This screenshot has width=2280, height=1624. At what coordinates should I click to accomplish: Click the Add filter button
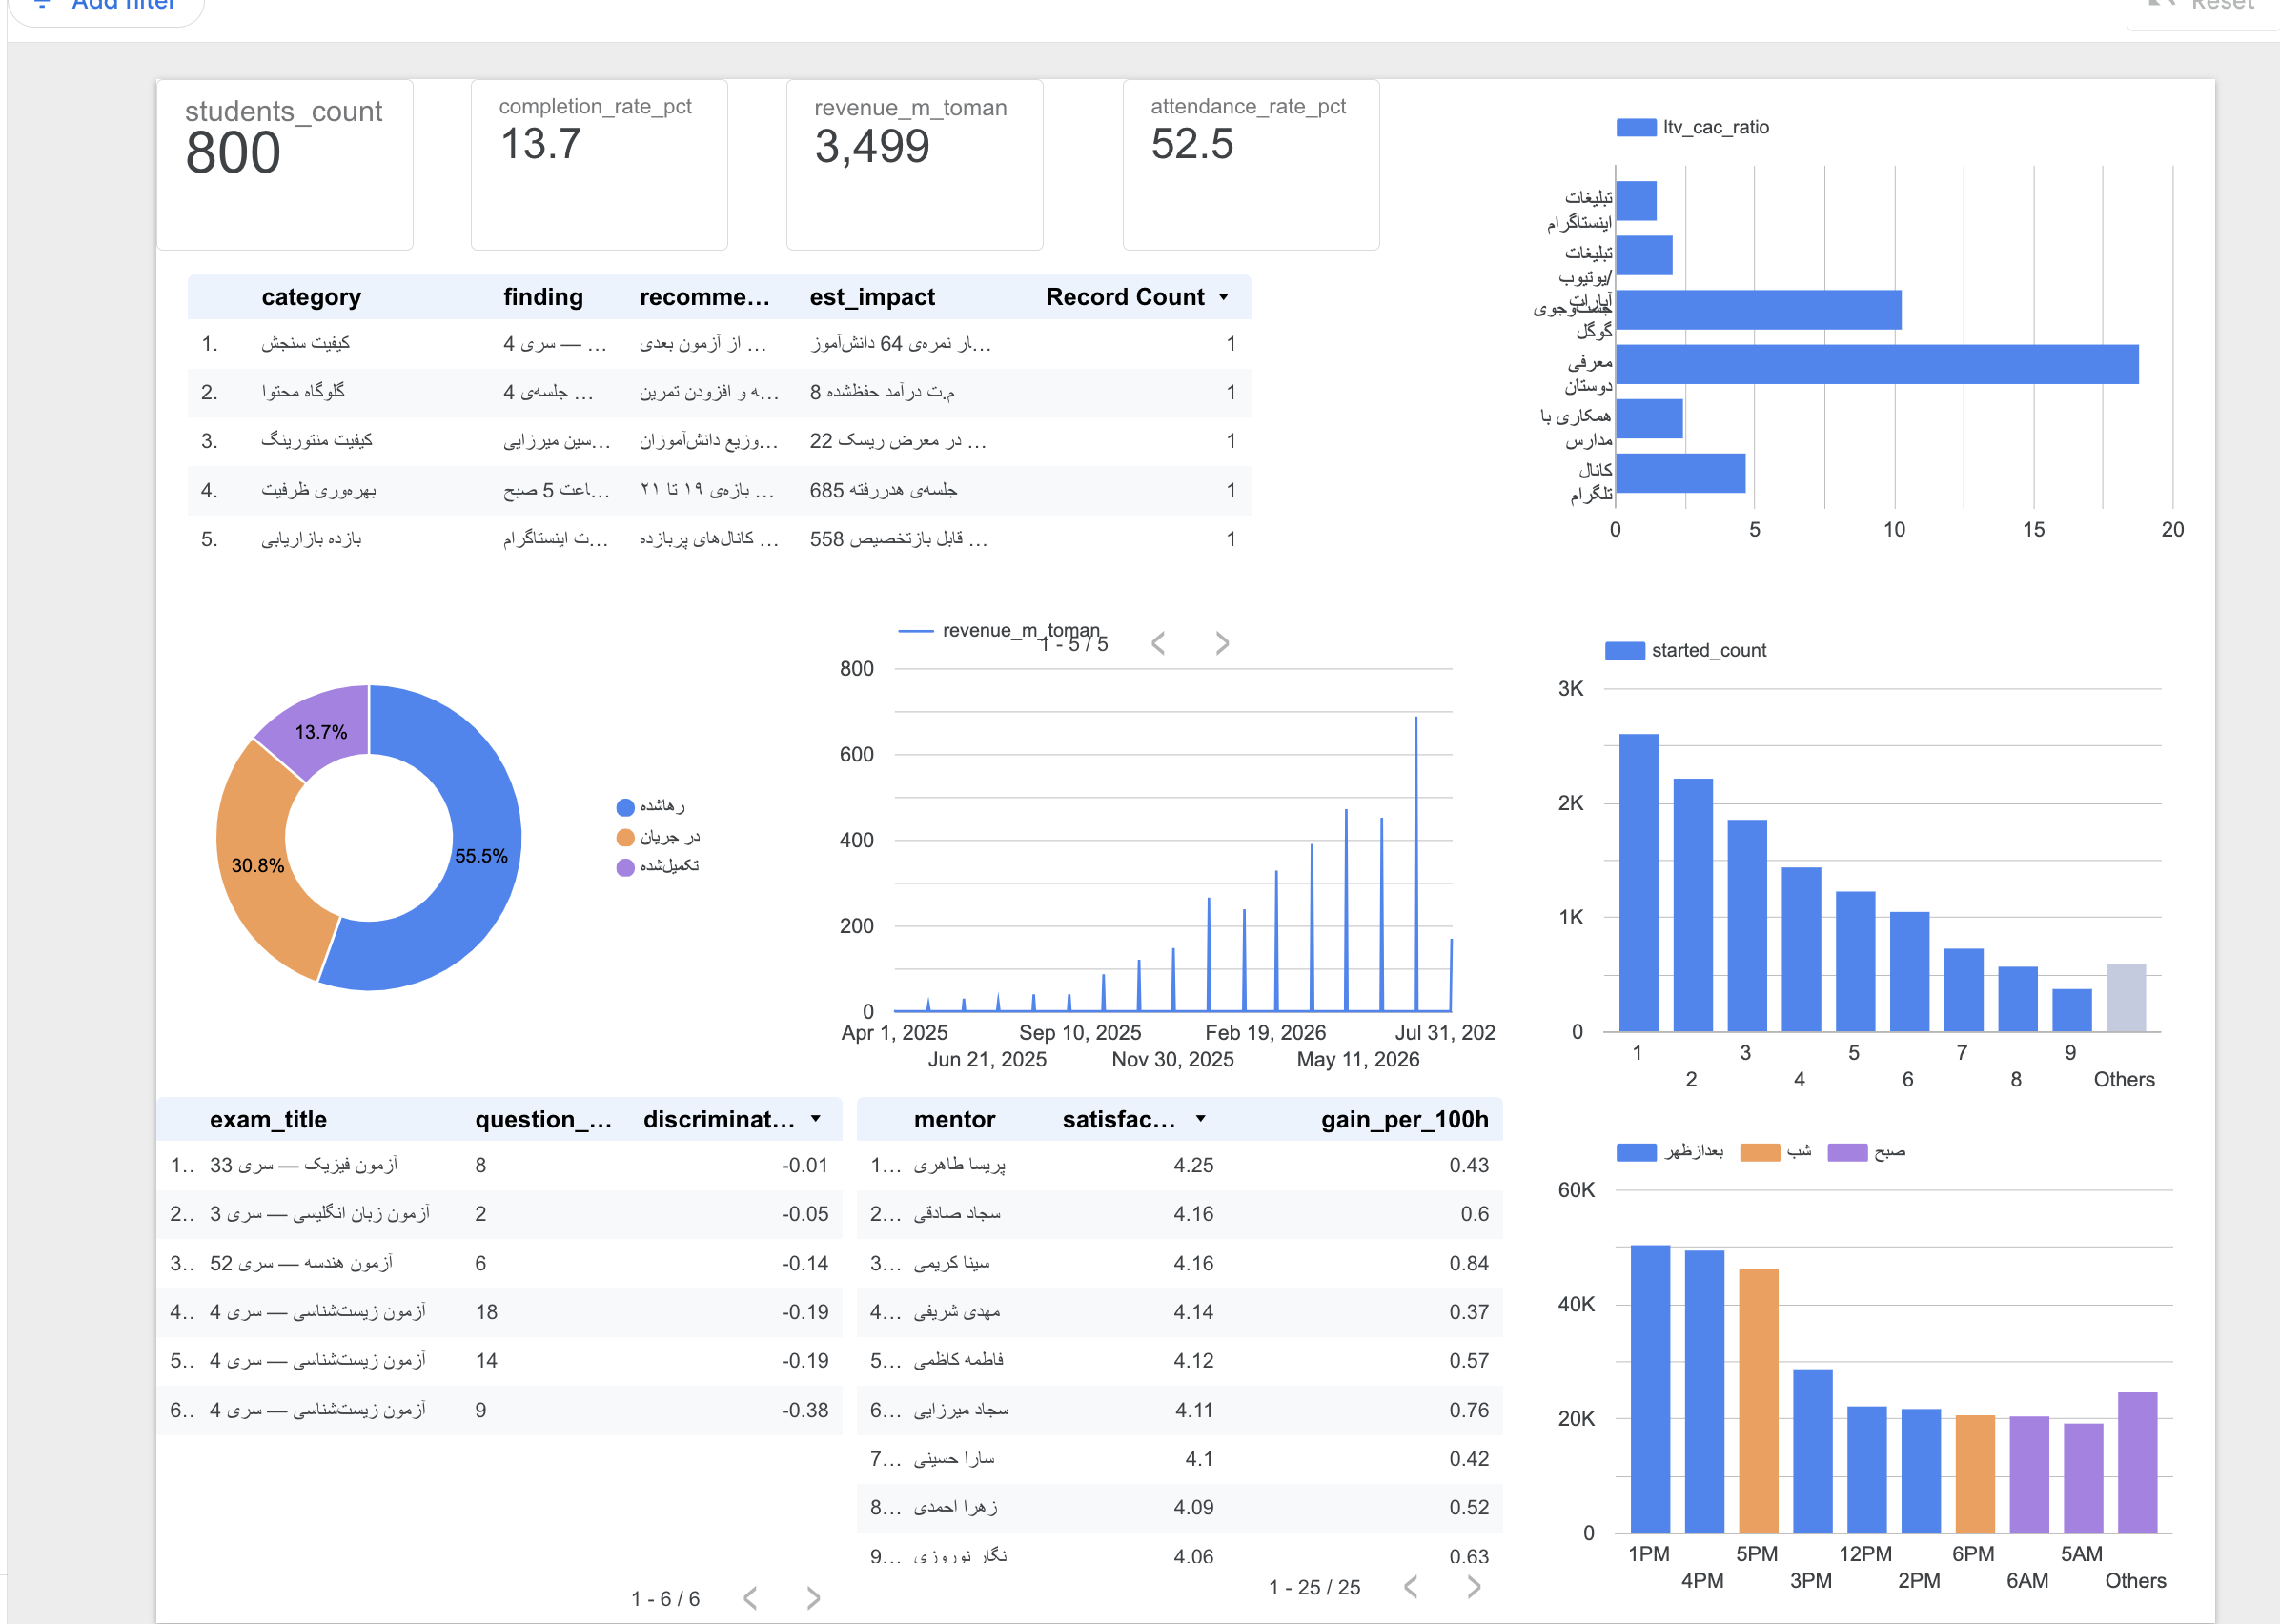105,8
